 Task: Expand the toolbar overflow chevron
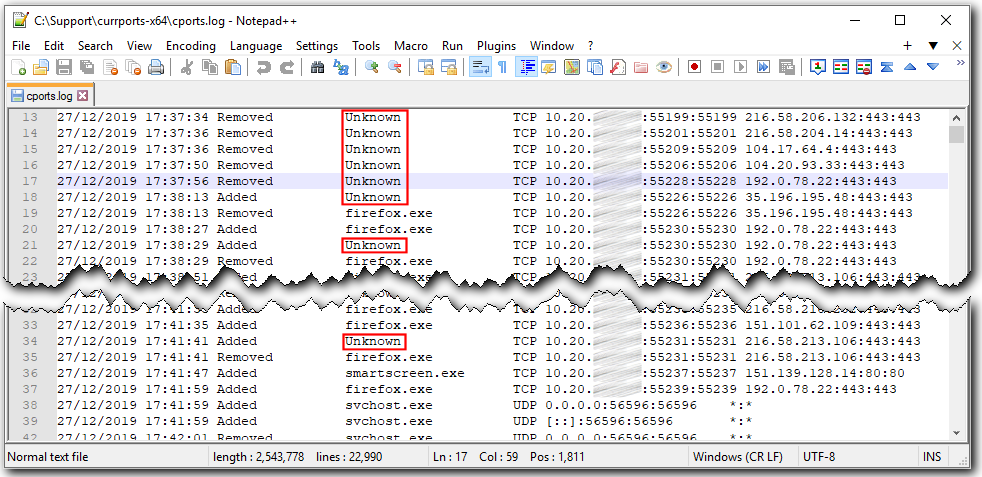[960, 63]
